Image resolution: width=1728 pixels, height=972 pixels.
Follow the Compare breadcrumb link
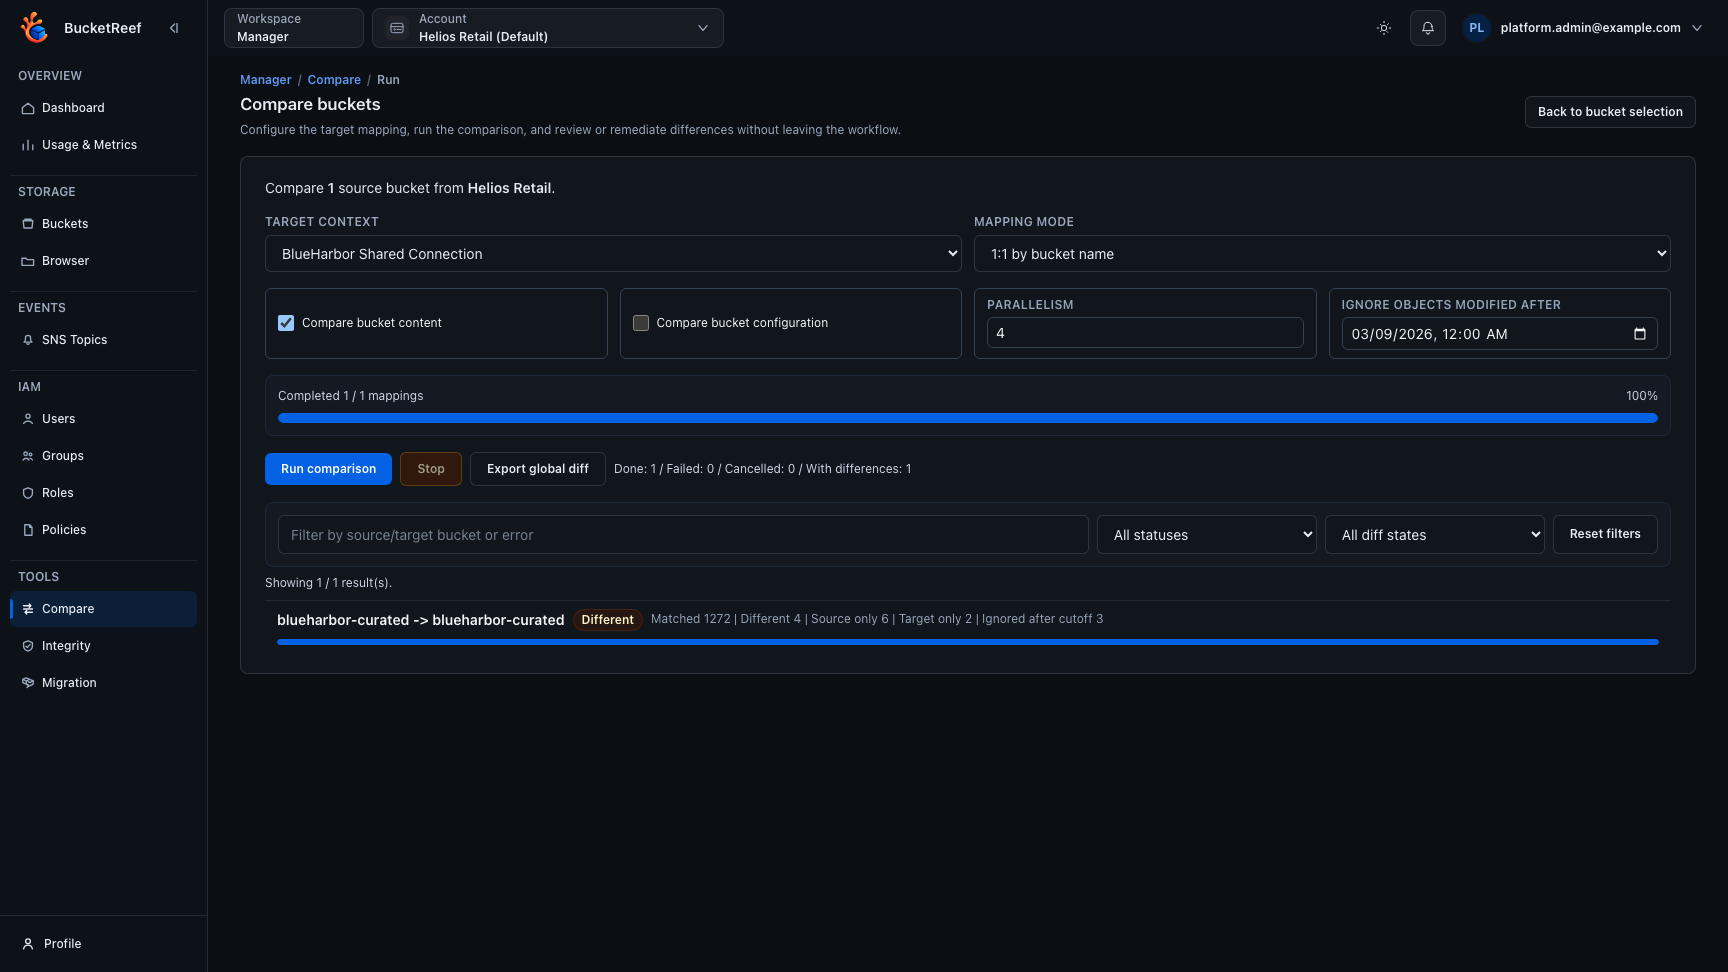click(334, 80)
